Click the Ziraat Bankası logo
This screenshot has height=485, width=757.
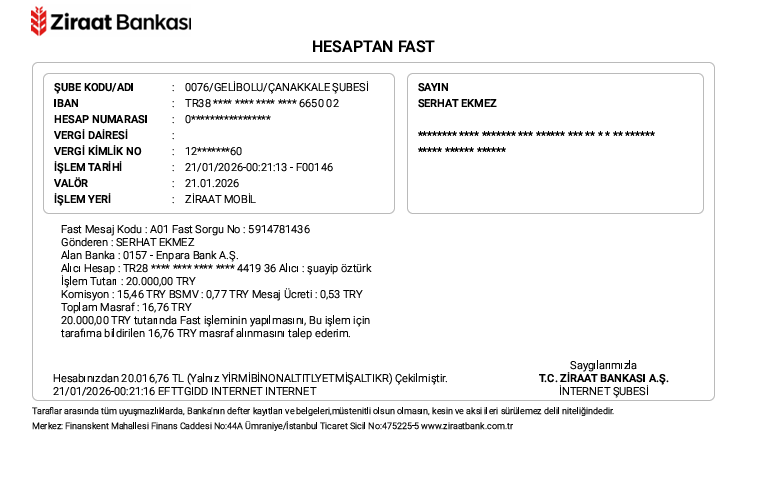click(x=111, y=21)
